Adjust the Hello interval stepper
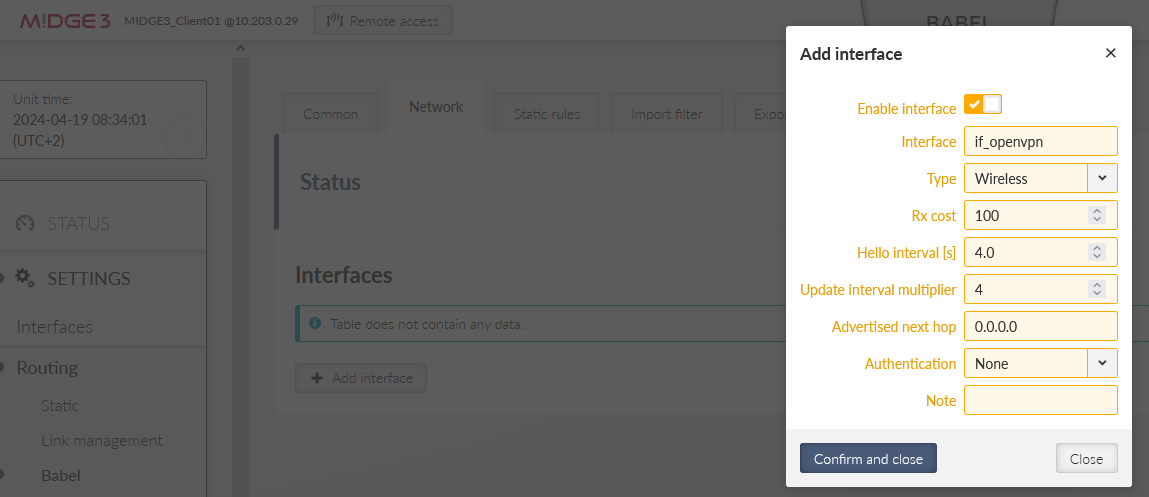This screenshot has width=1149, height=497. [x=1097, y=252]
